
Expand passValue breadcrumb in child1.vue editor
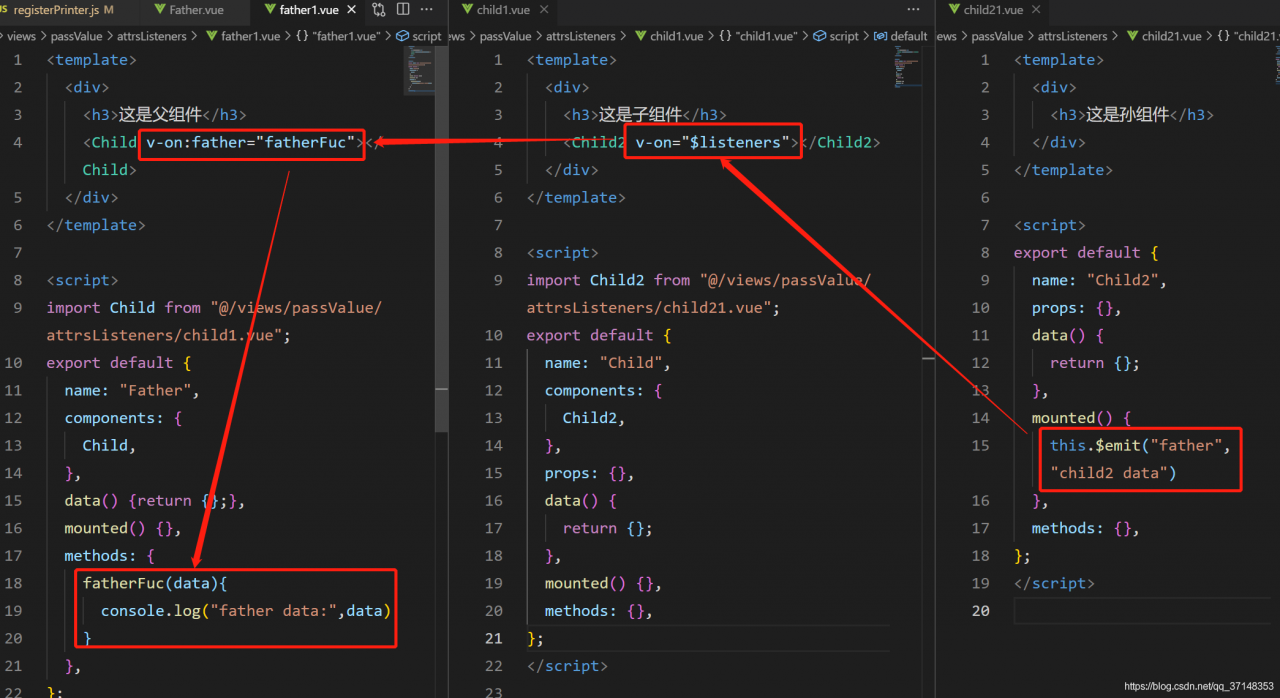[x=504, y=36]
